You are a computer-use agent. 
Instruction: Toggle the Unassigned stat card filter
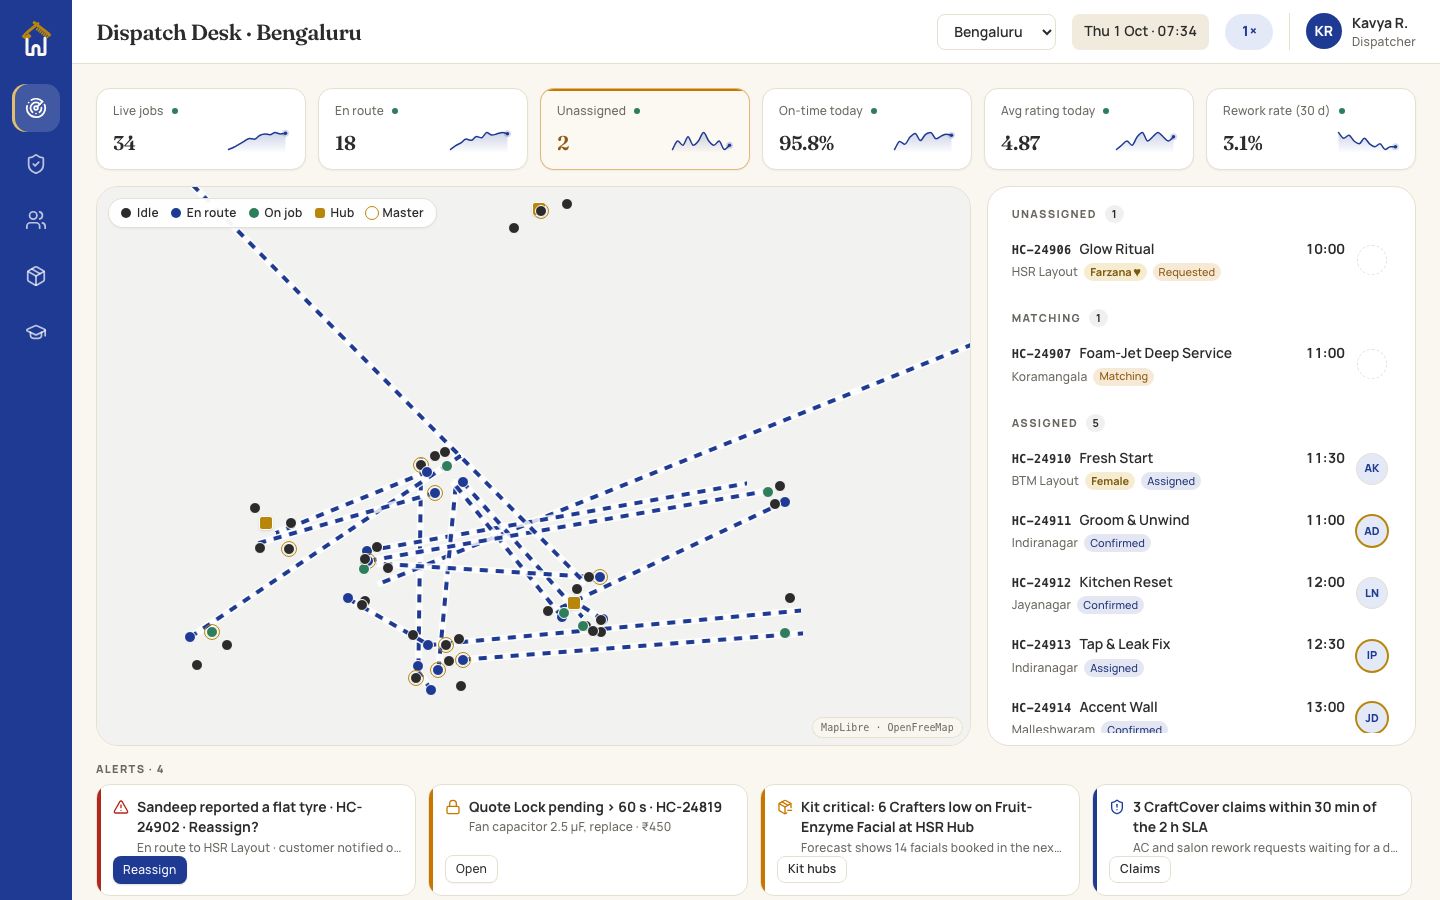point(645,129)
